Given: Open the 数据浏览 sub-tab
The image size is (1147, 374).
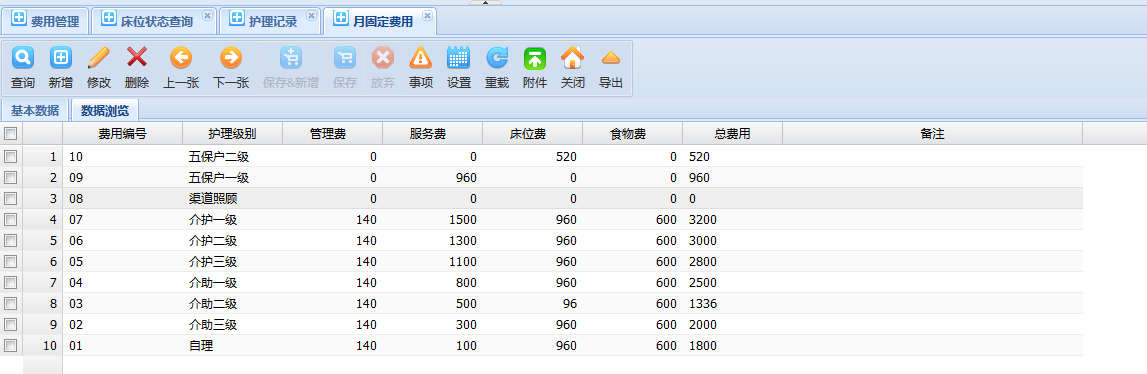Looking at the screenshot, I should click(105, 111).
